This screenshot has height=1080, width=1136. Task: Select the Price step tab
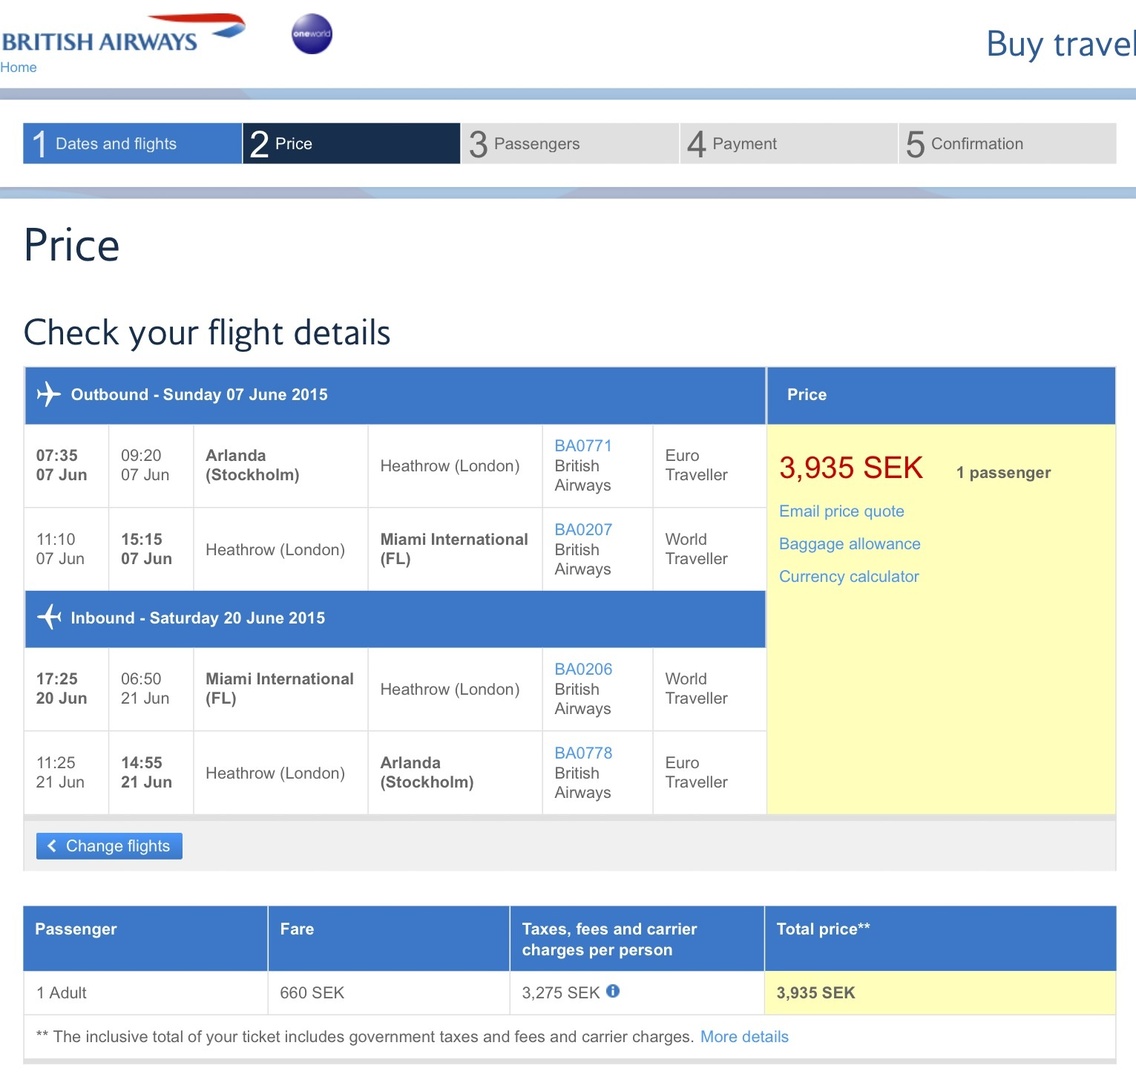coord(351,143)
